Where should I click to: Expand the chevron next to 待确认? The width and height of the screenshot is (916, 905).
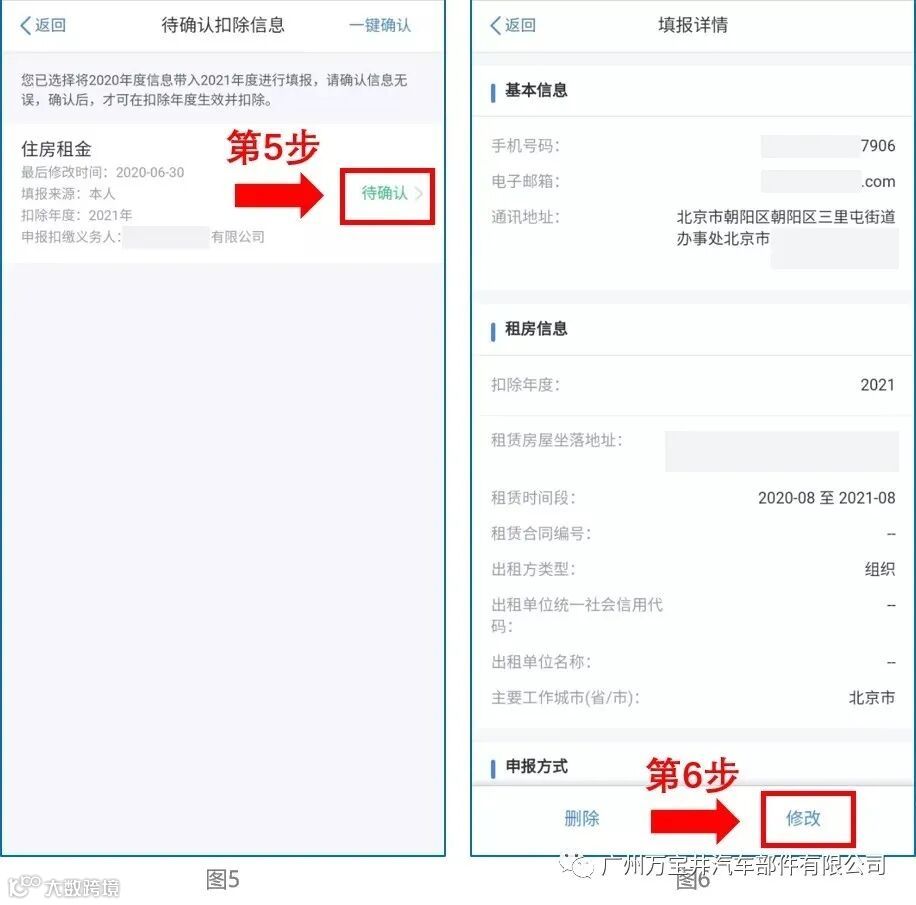tap(419, 193)
